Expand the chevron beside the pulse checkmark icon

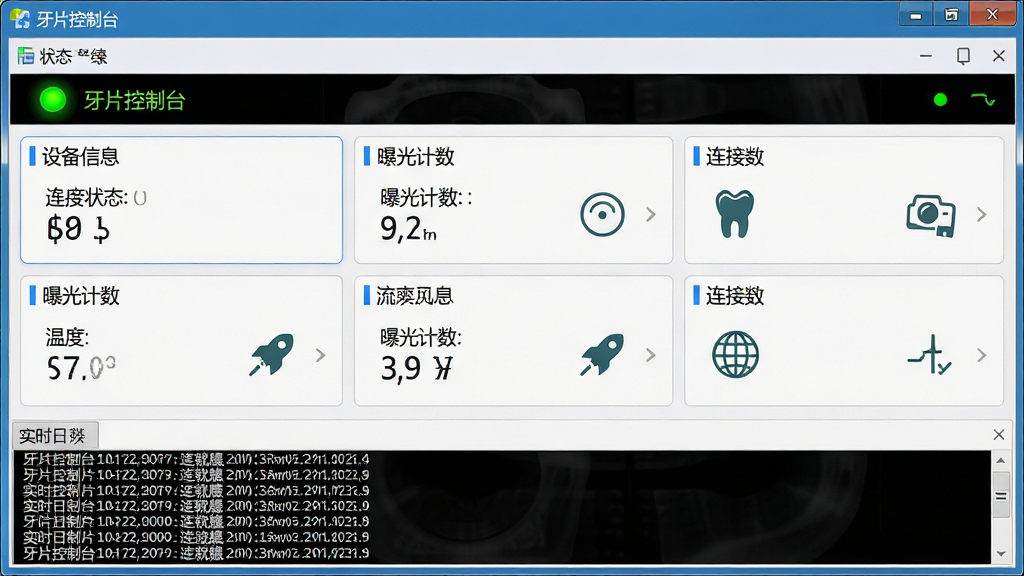click(x=982, y=355)
